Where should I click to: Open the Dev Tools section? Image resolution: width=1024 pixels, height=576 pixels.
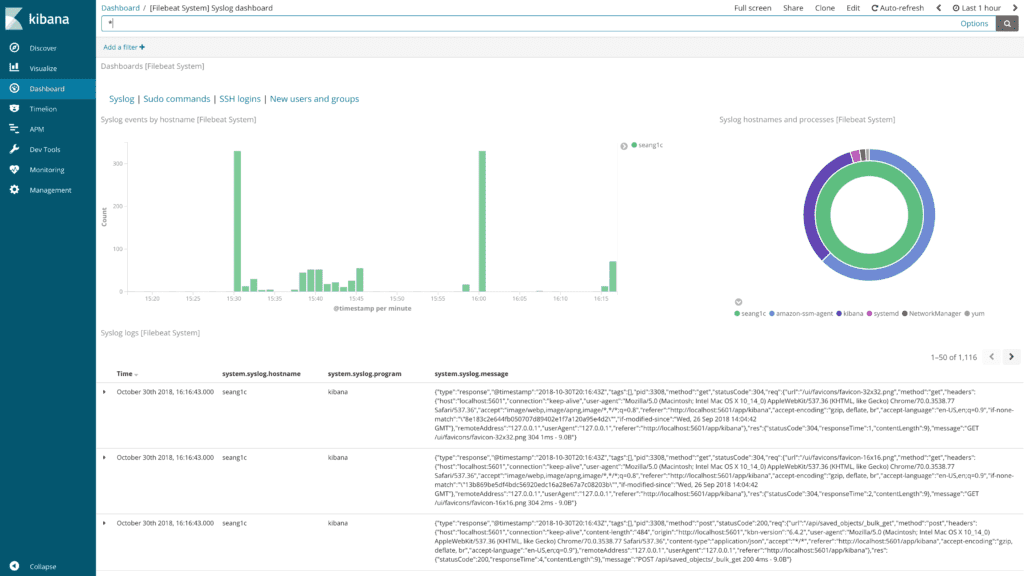[44, 150]
